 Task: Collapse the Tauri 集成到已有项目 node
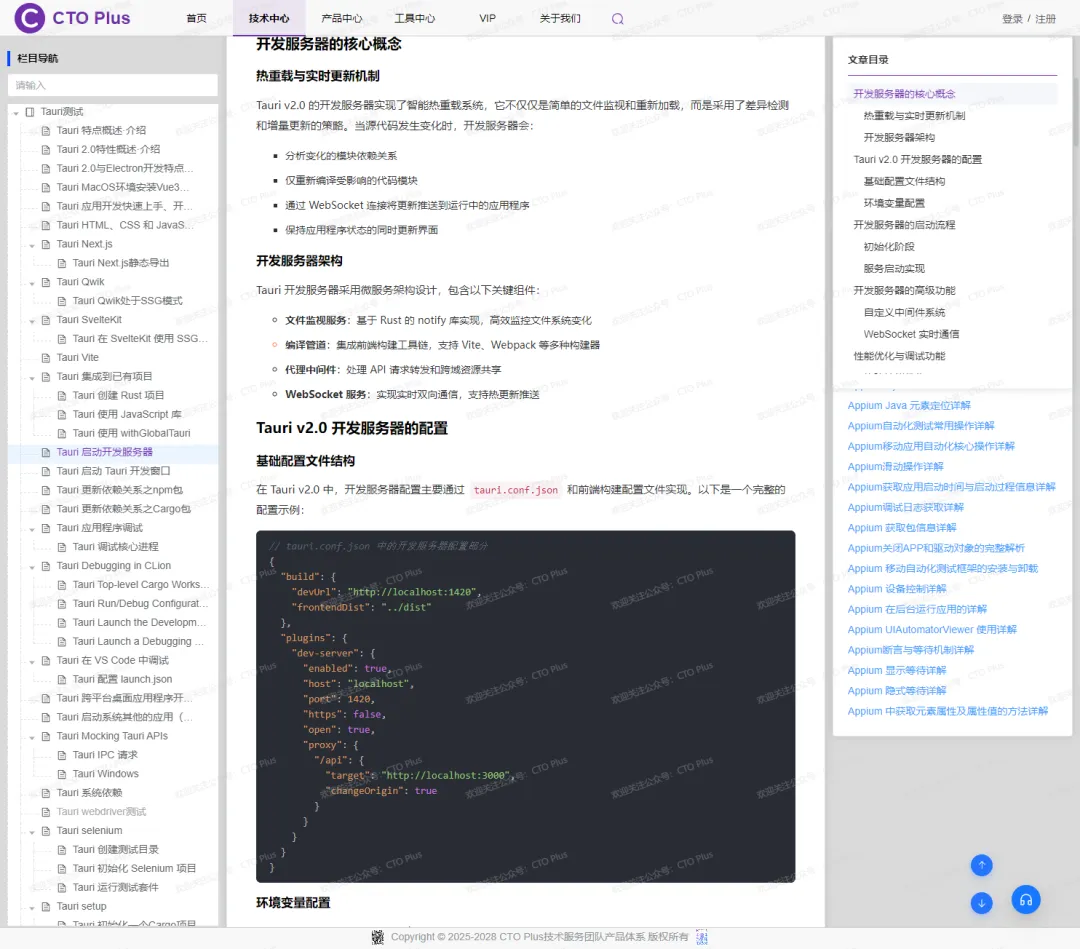click(32, 377)
